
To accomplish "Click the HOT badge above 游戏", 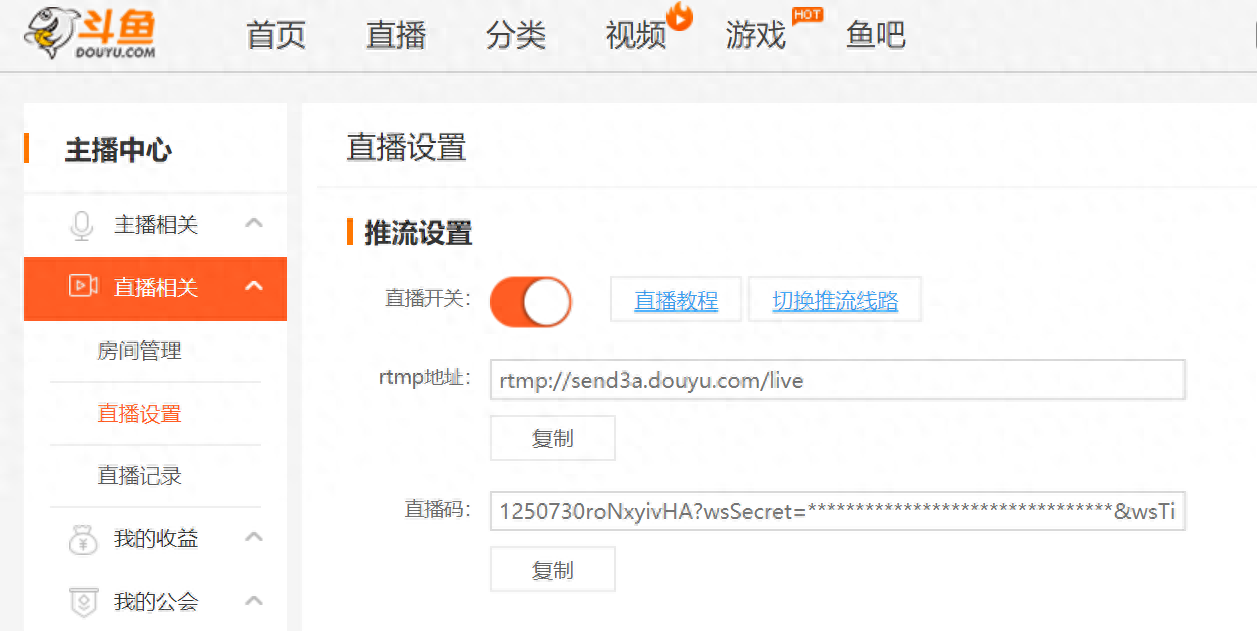I will [806, 14].
